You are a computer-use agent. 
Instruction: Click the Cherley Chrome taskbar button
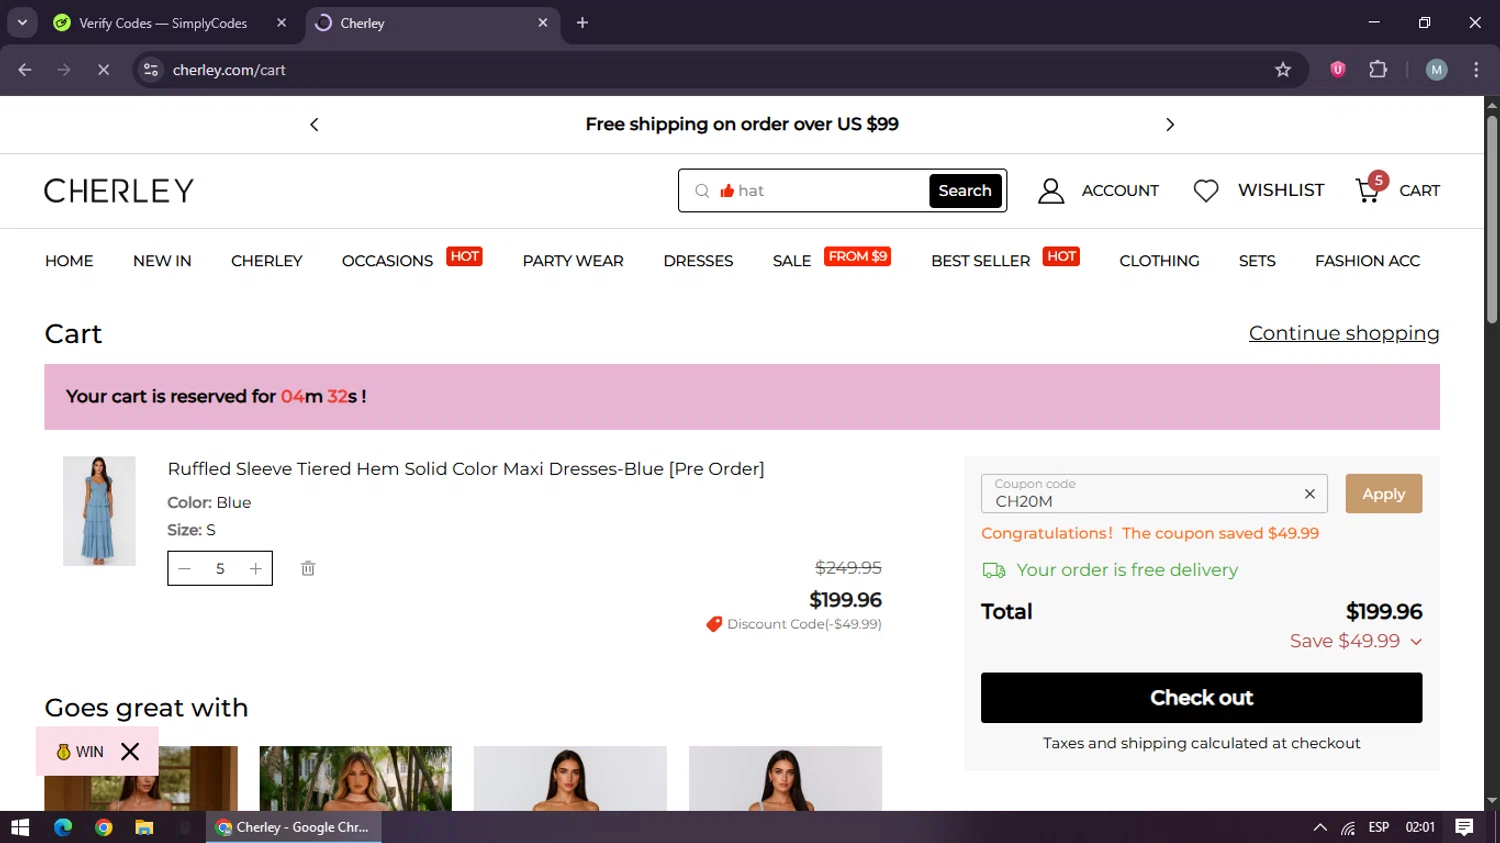(x=294, y=827)
